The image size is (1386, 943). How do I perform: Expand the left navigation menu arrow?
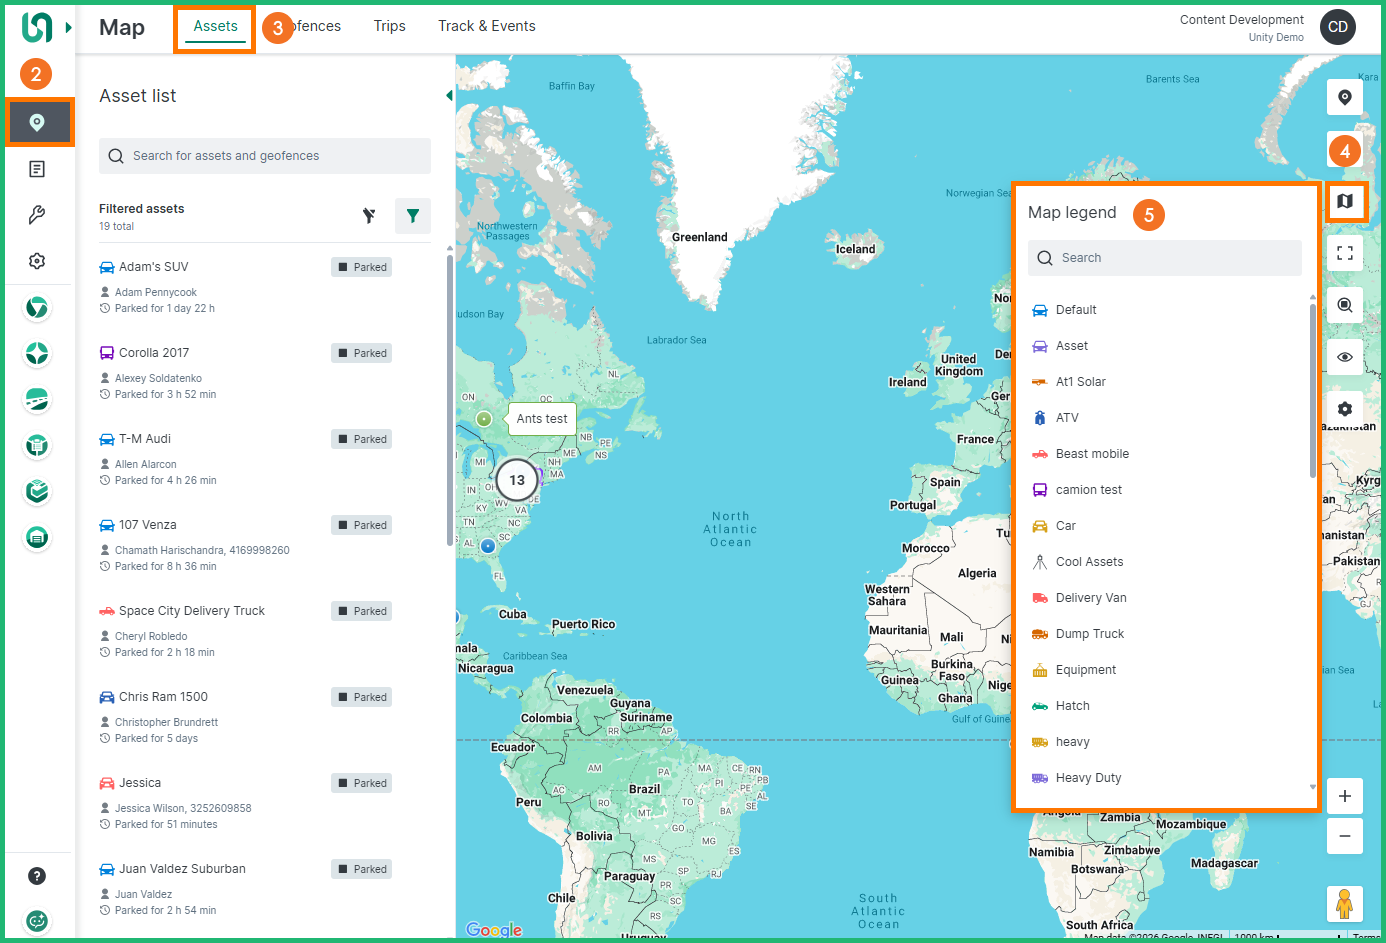(x=68, y=27)
